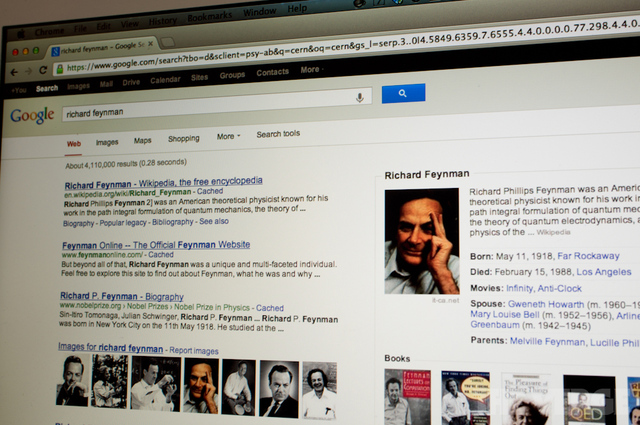Switch to the Maps results tab
This screenshot has width=640, height=425.
(143, 140)
